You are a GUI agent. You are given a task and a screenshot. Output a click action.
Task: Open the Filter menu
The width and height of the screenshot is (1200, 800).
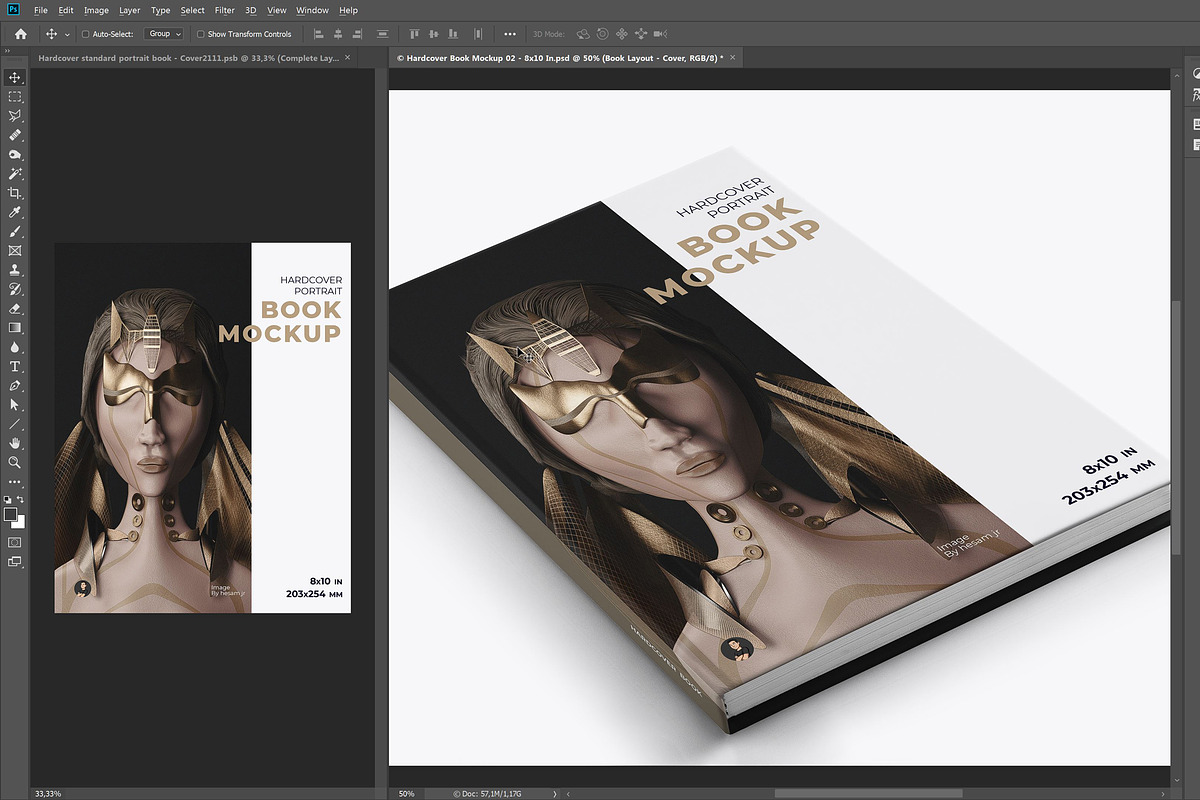tap(225, 10)
